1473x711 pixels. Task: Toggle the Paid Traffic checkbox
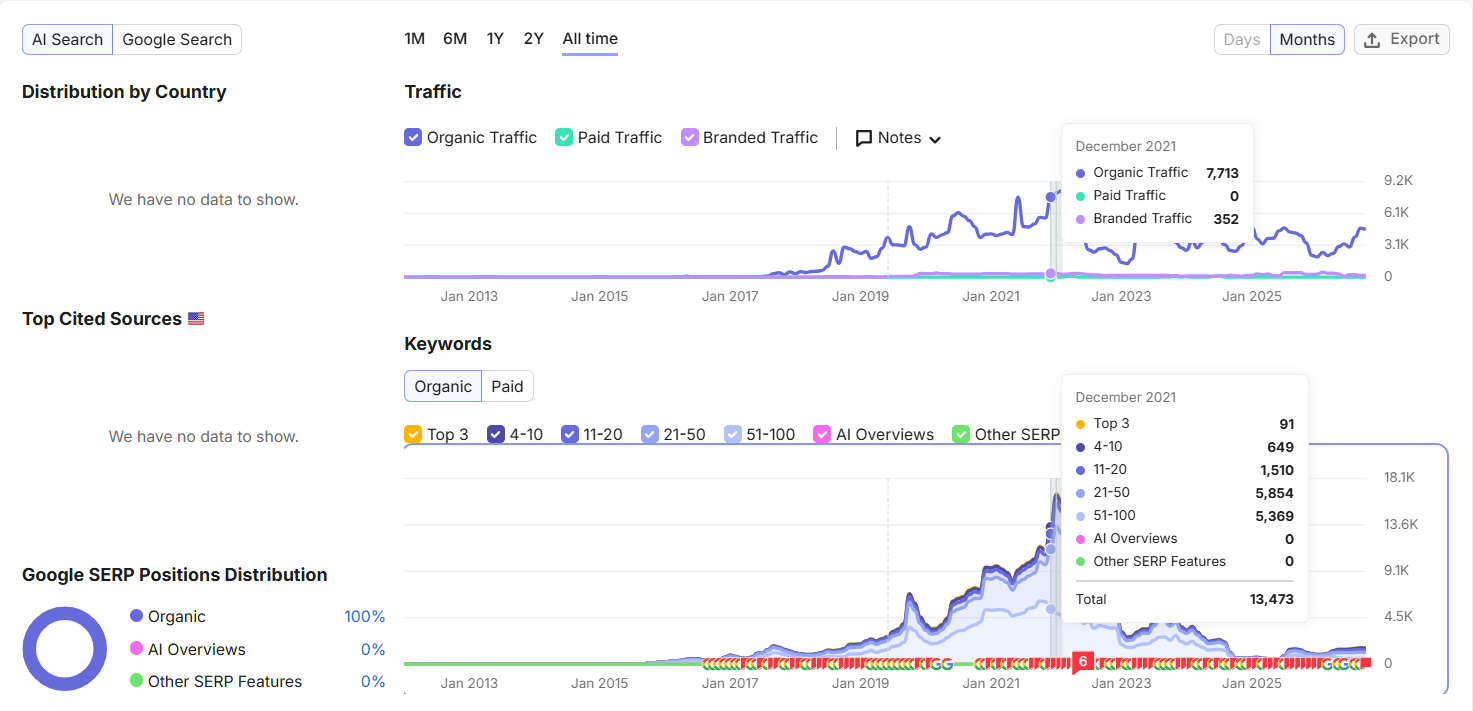564,137
